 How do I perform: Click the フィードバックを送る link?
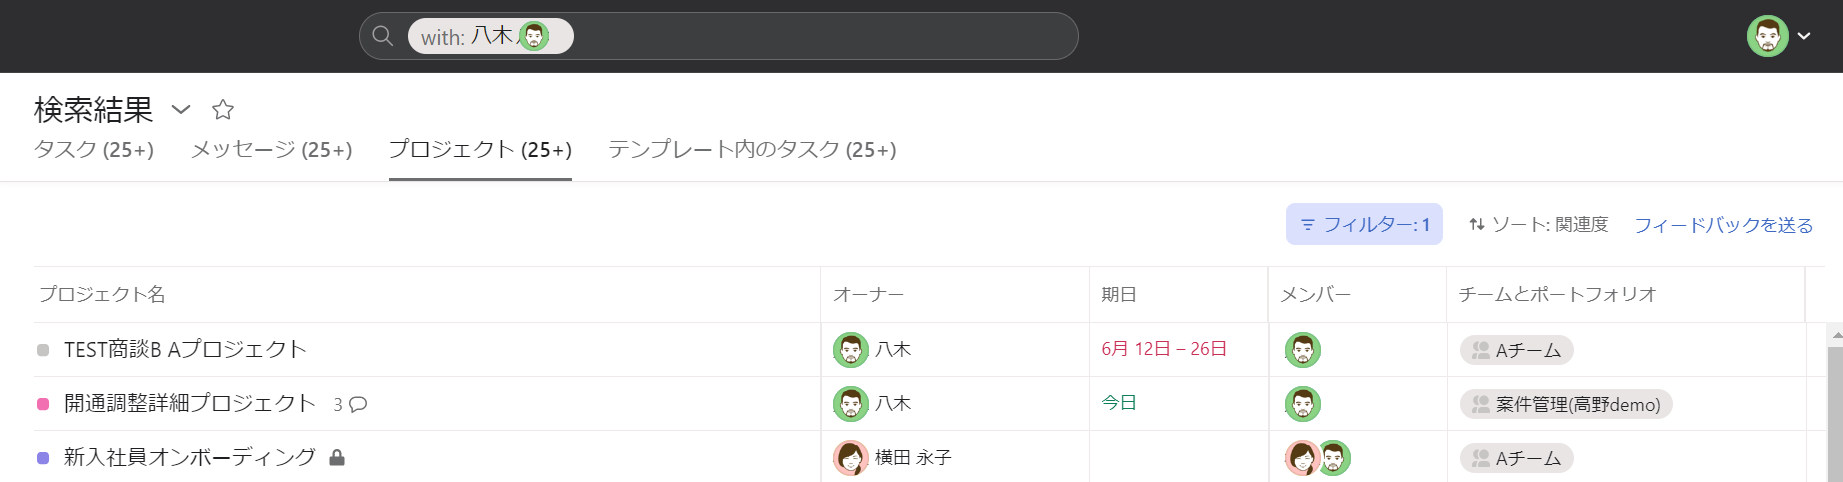coord(1724,225)
